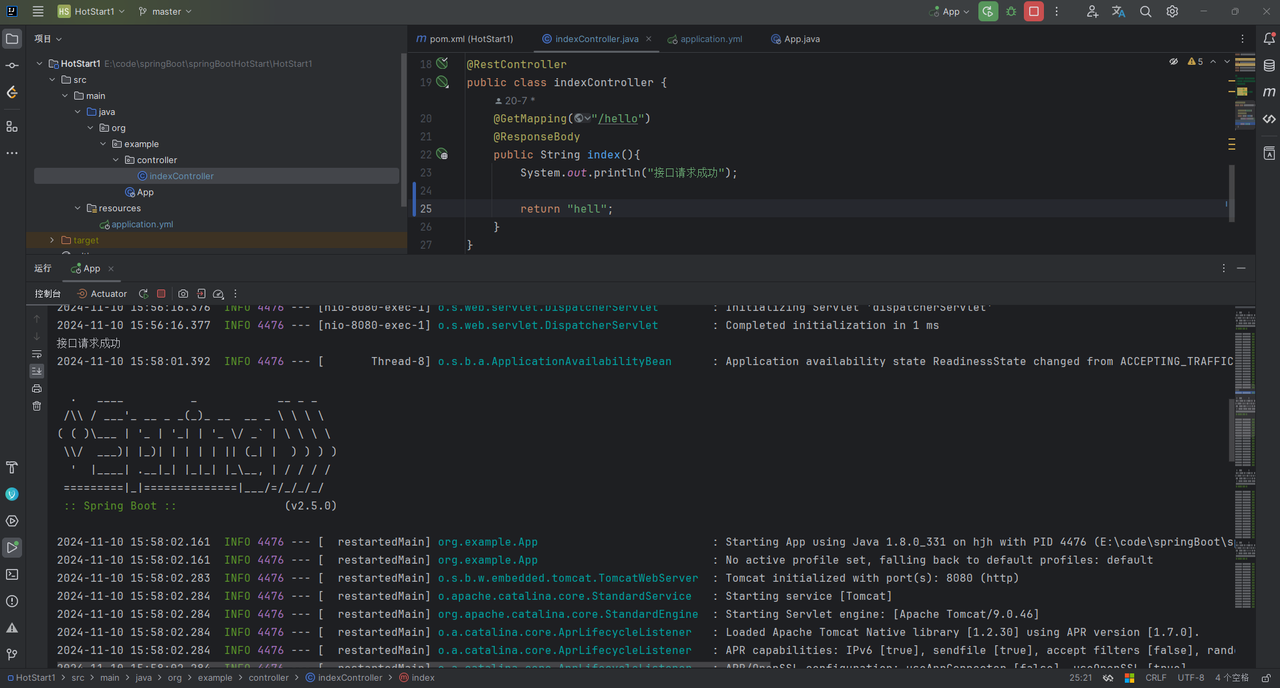Clear console output with trash icon
This screenshot has height=688, width=1280.
coord(37,406)
